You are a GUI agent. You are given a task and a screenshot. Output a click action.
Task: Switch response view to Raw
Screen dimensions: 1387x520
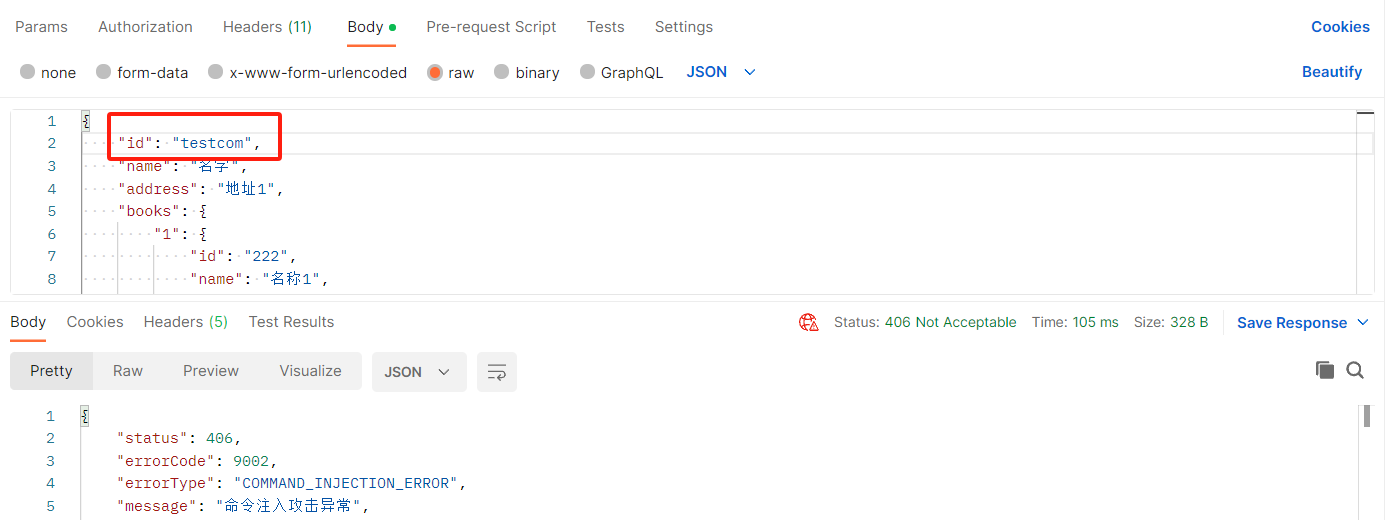[128, 371]
